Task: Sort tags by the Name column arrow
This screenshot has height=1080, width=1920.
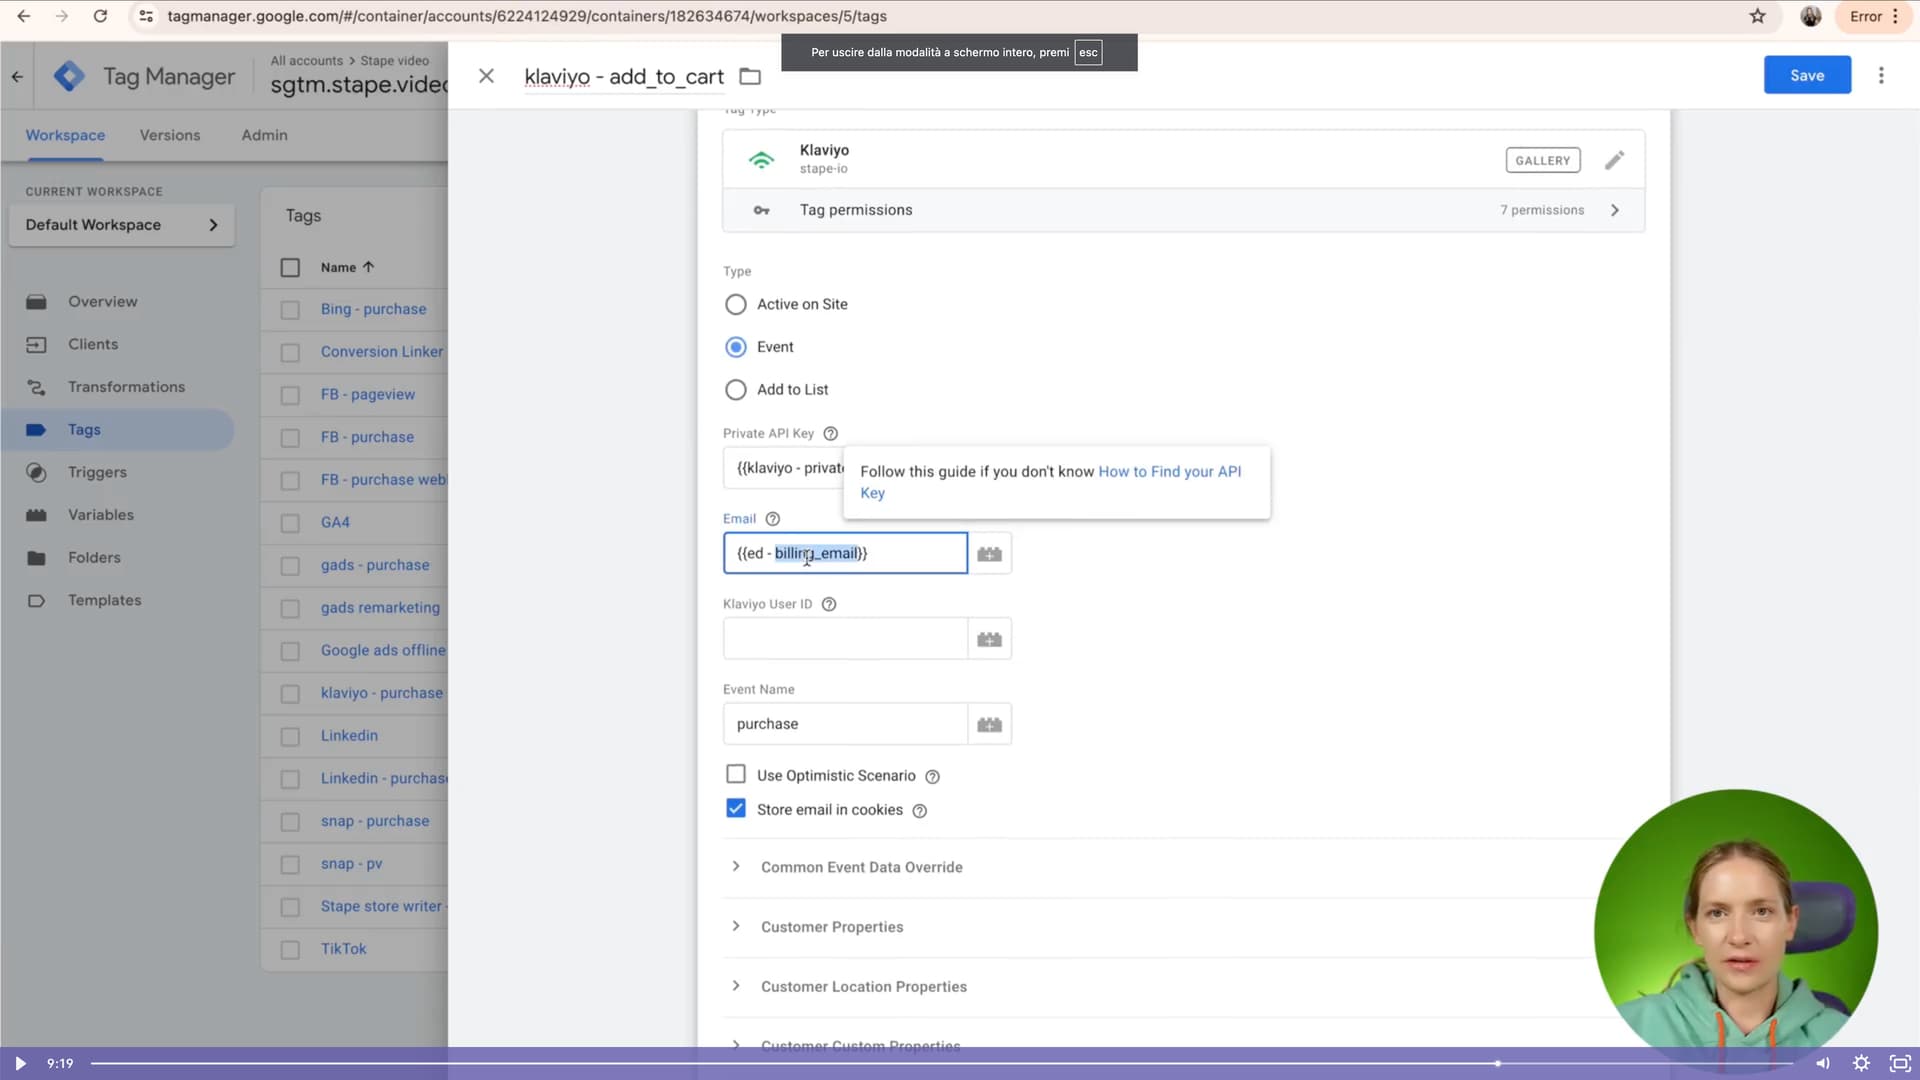Action: (369, 267)
